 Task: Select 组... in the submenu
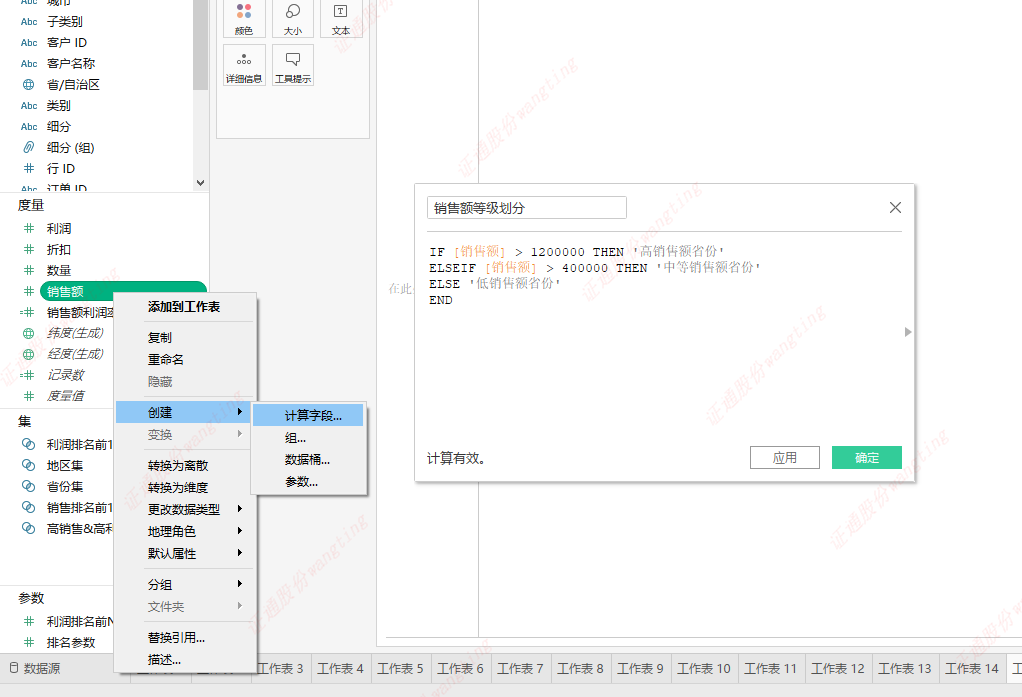[x=308, y=437]
